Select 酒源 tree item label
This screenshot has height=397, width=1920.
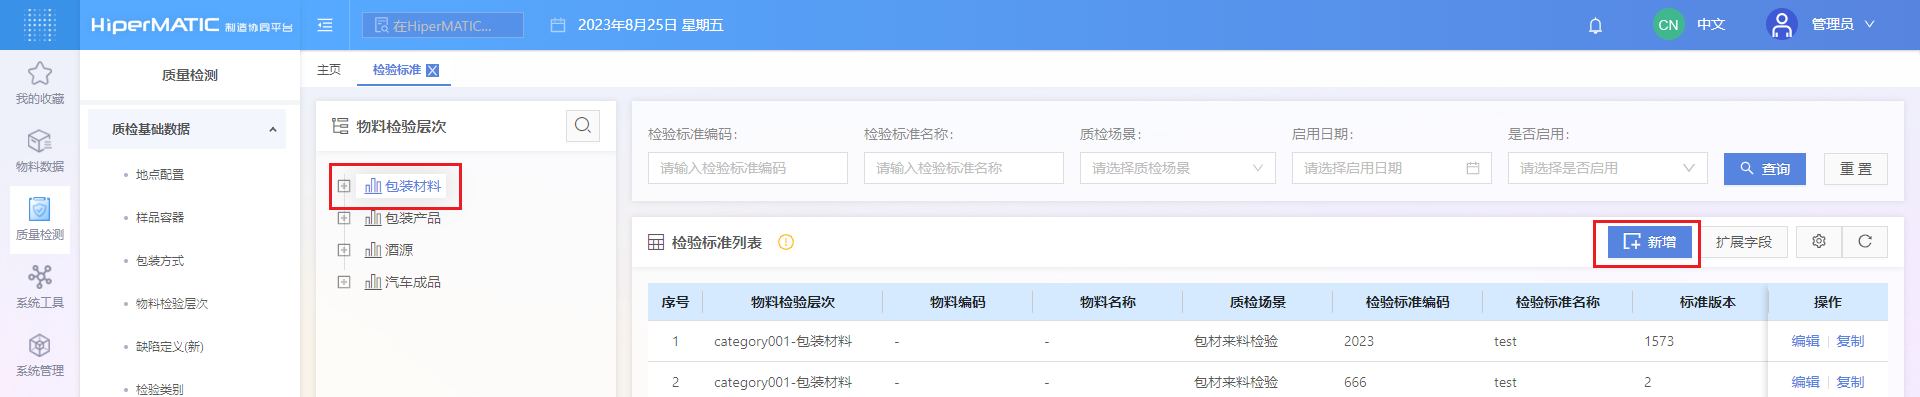click(399, 250)
